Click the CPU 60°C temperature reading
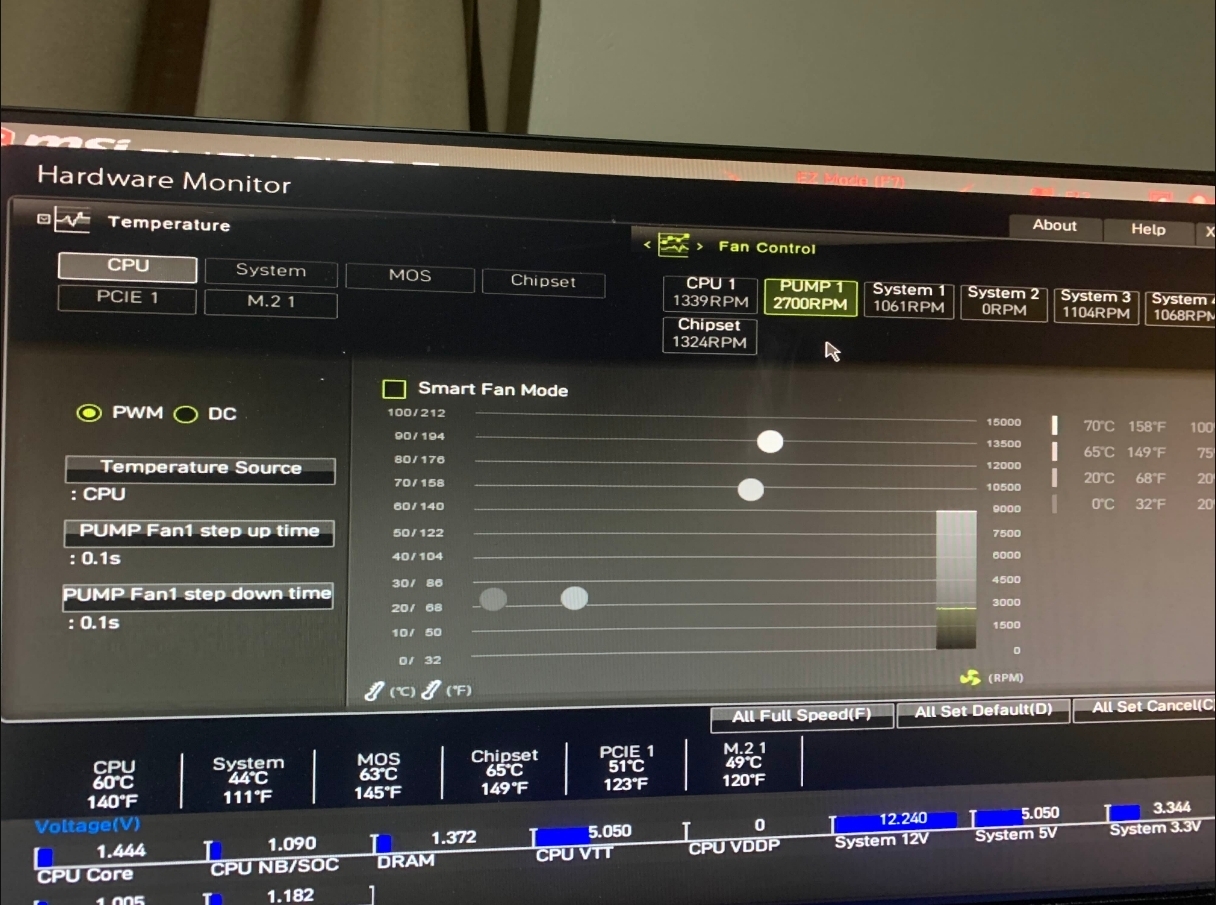Screen dimensions: 1216x905 click(114, 784)
